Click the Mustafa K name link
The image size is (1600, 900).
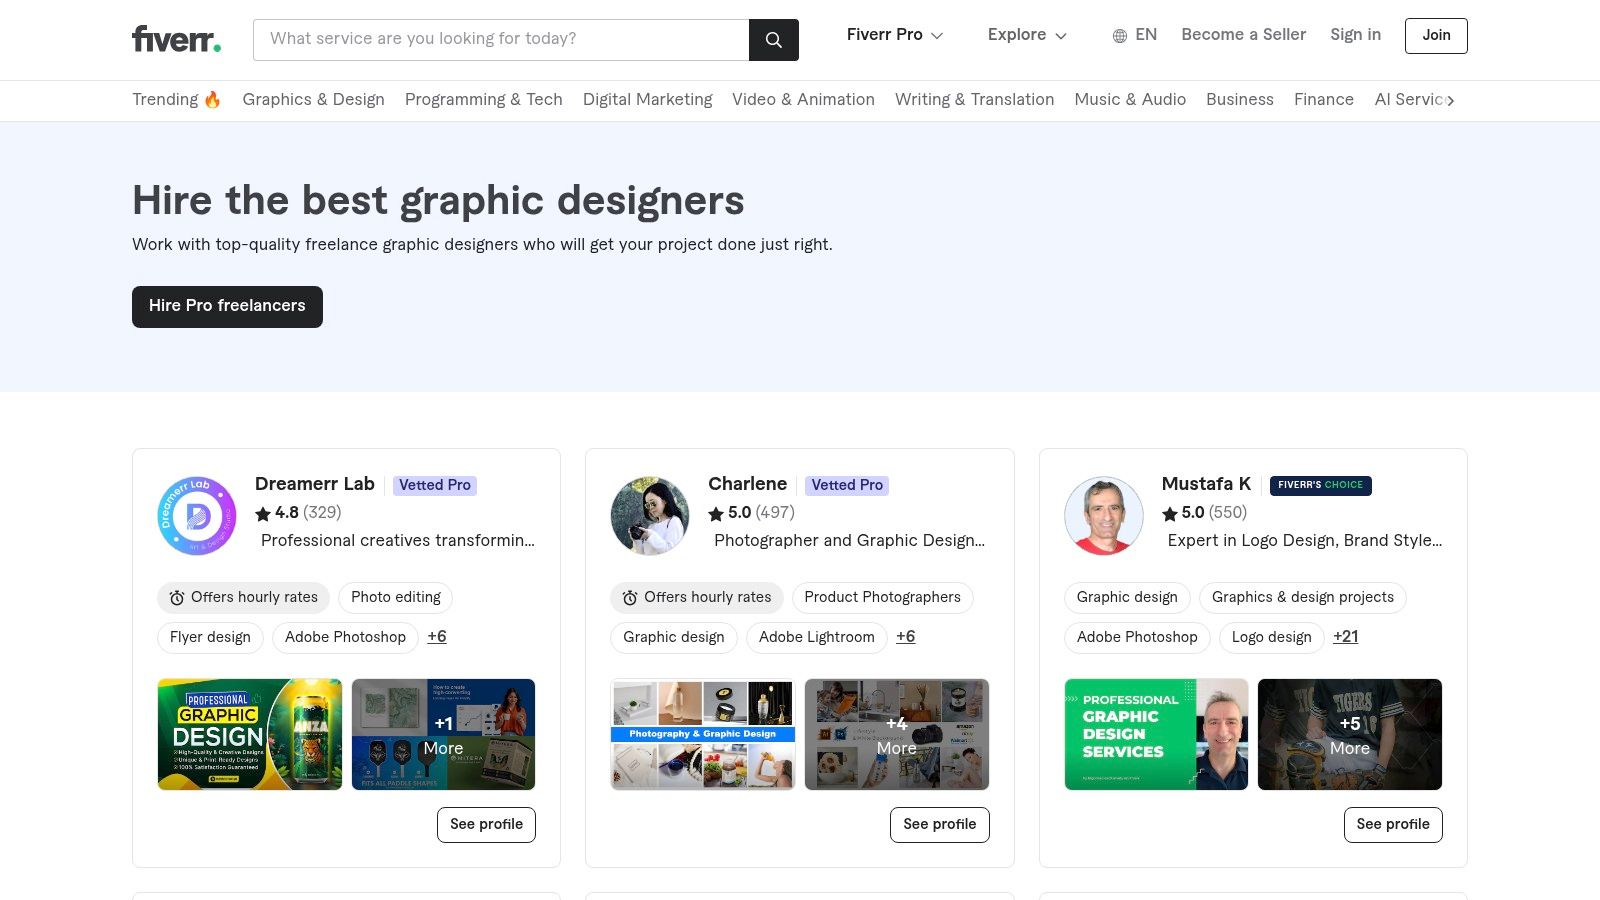(1206, 484)
